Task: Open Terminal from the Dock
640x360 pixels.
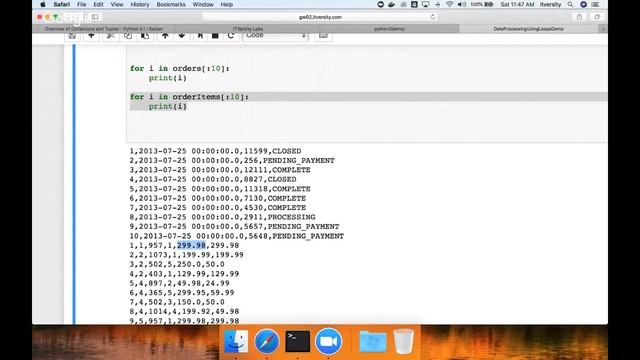Action: point(298,341)
